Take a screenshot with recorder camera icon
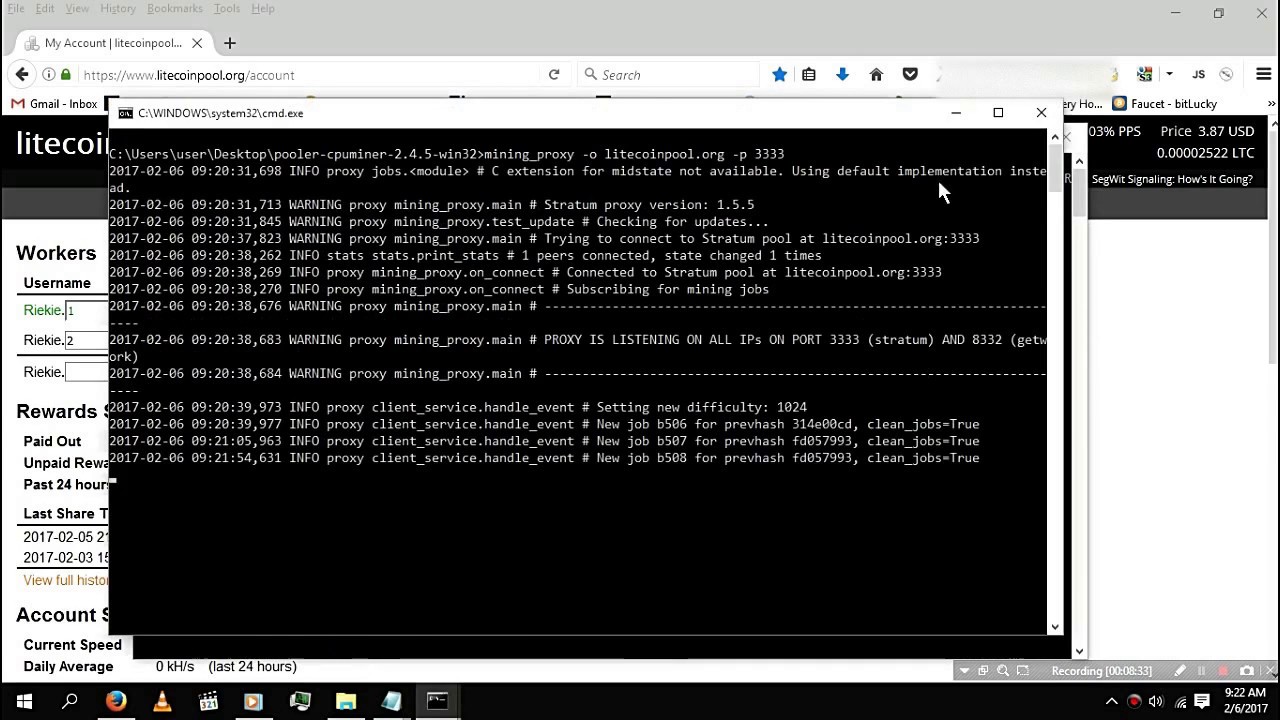 point(1246,671)
